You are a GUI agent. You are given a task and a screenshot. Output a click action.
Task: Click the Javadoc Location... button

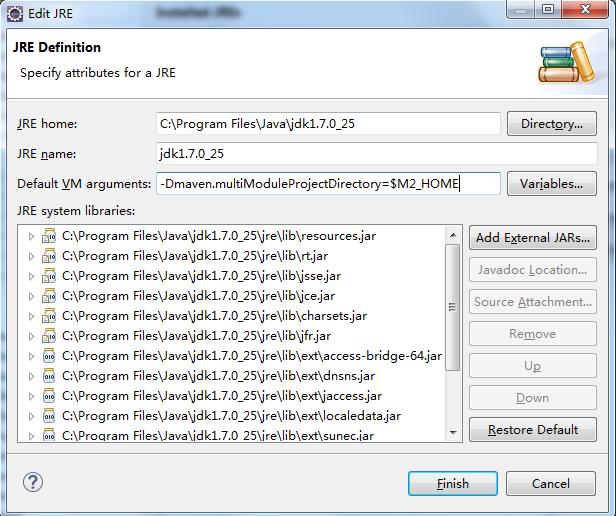coord(533,270)
